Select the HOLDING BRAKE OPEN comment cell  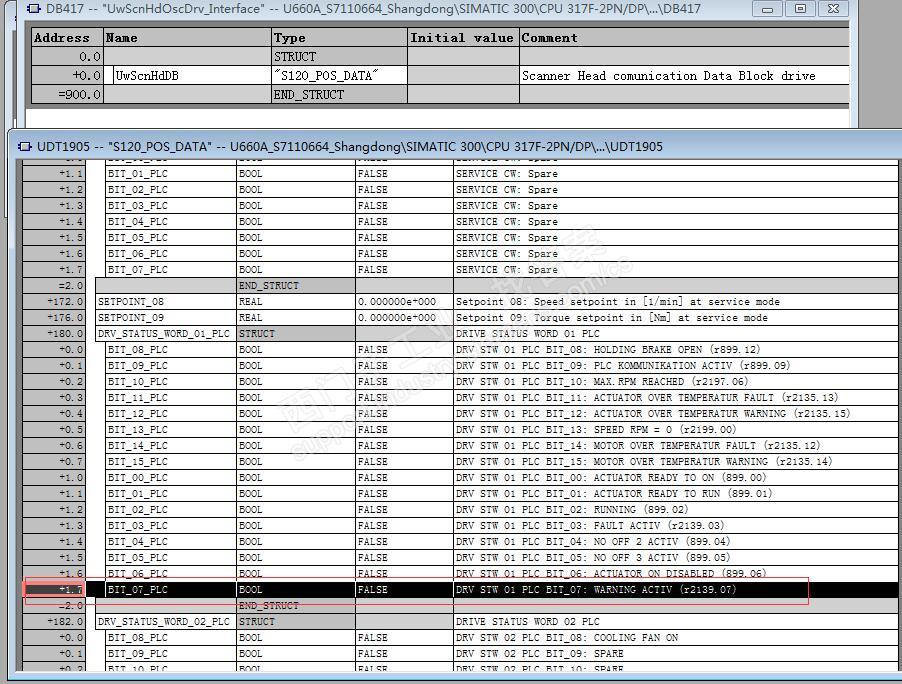(x=676, y=350)
